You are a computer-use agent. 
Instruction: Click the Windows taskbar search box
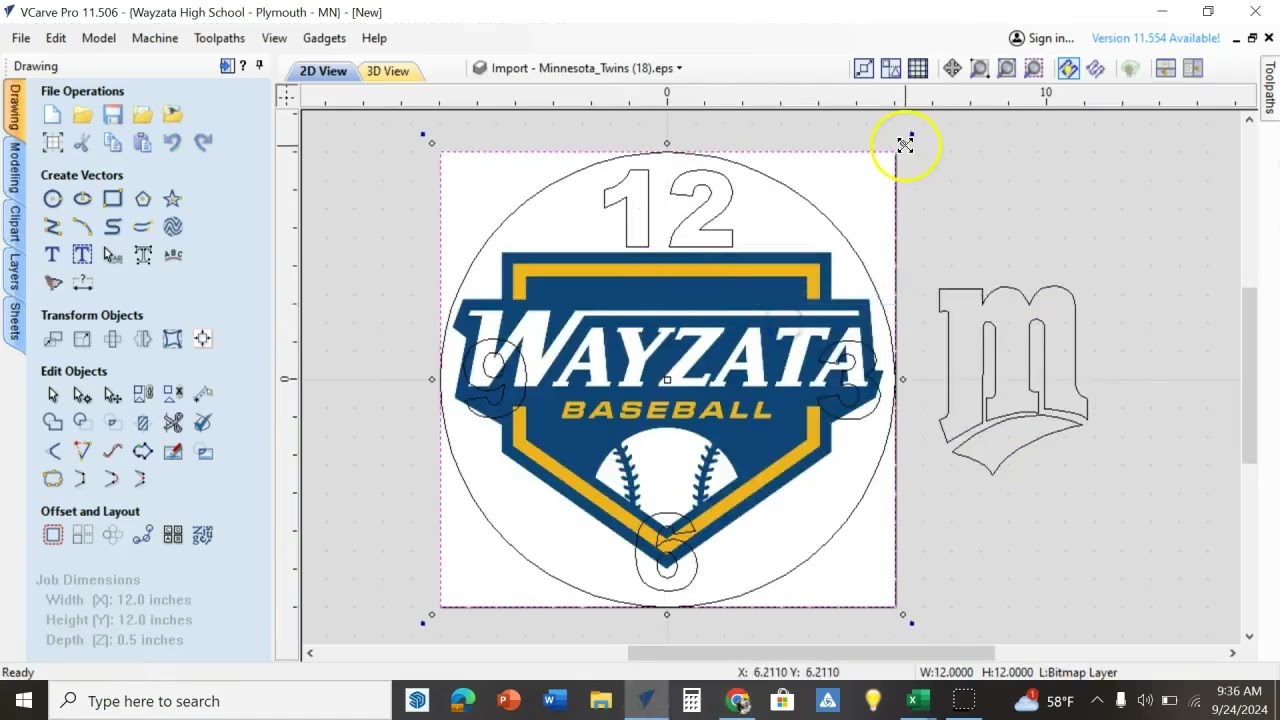(221, 701)
